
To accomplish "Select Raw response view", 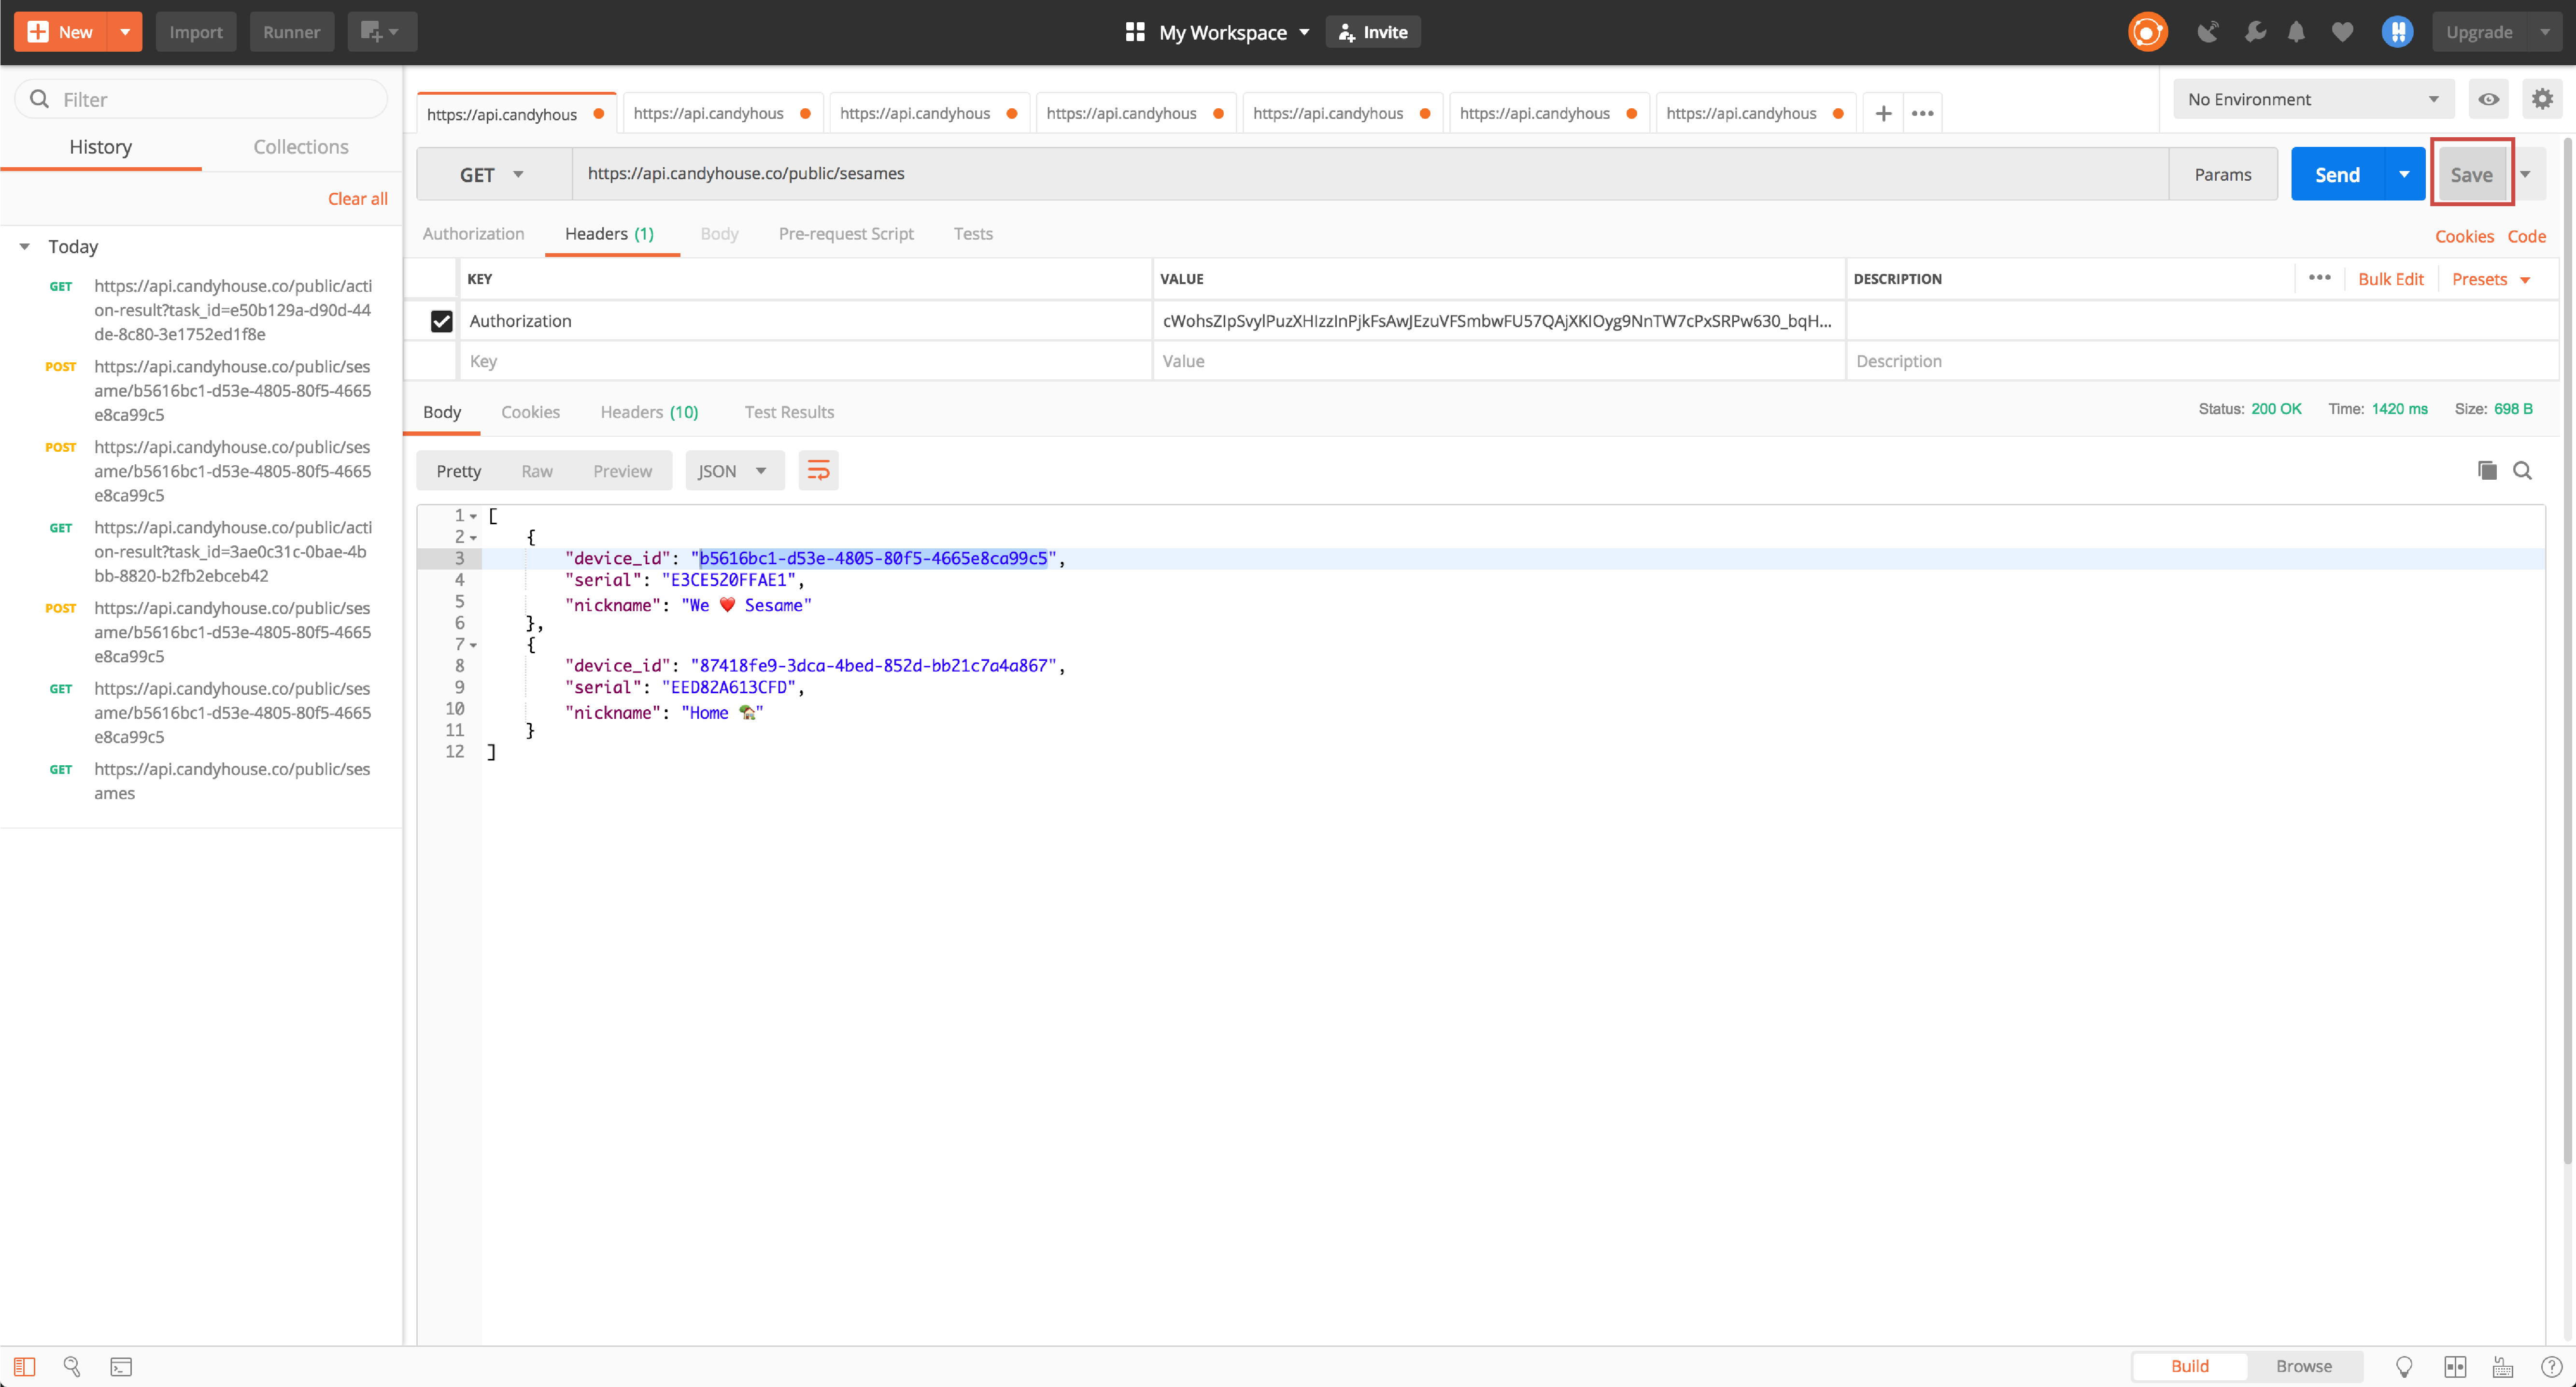I will tap(537, 471).
